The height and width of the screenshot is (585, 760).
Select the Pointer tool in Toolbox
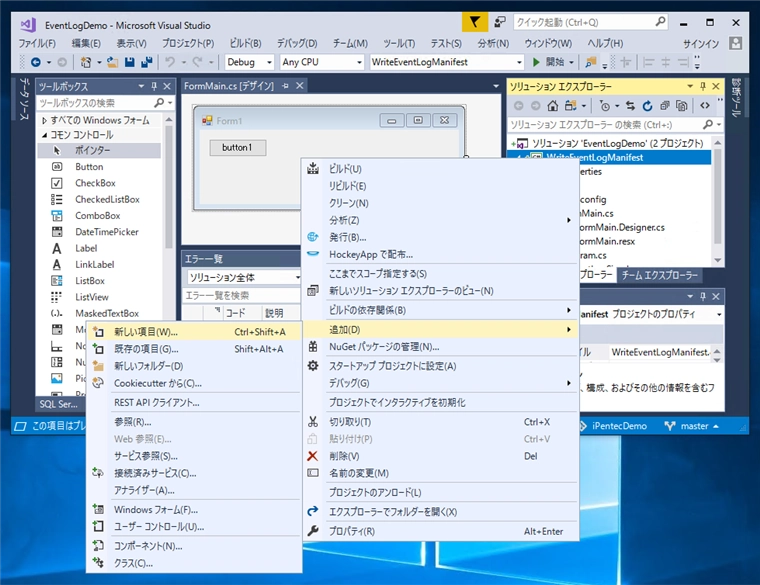[x=99, y=150]
